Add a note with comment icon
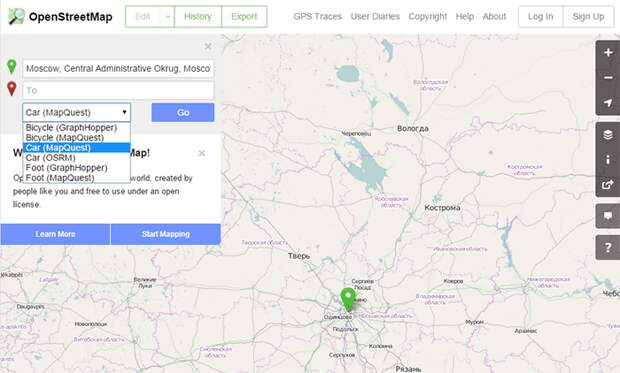The image size is (620, 373). 608,216
